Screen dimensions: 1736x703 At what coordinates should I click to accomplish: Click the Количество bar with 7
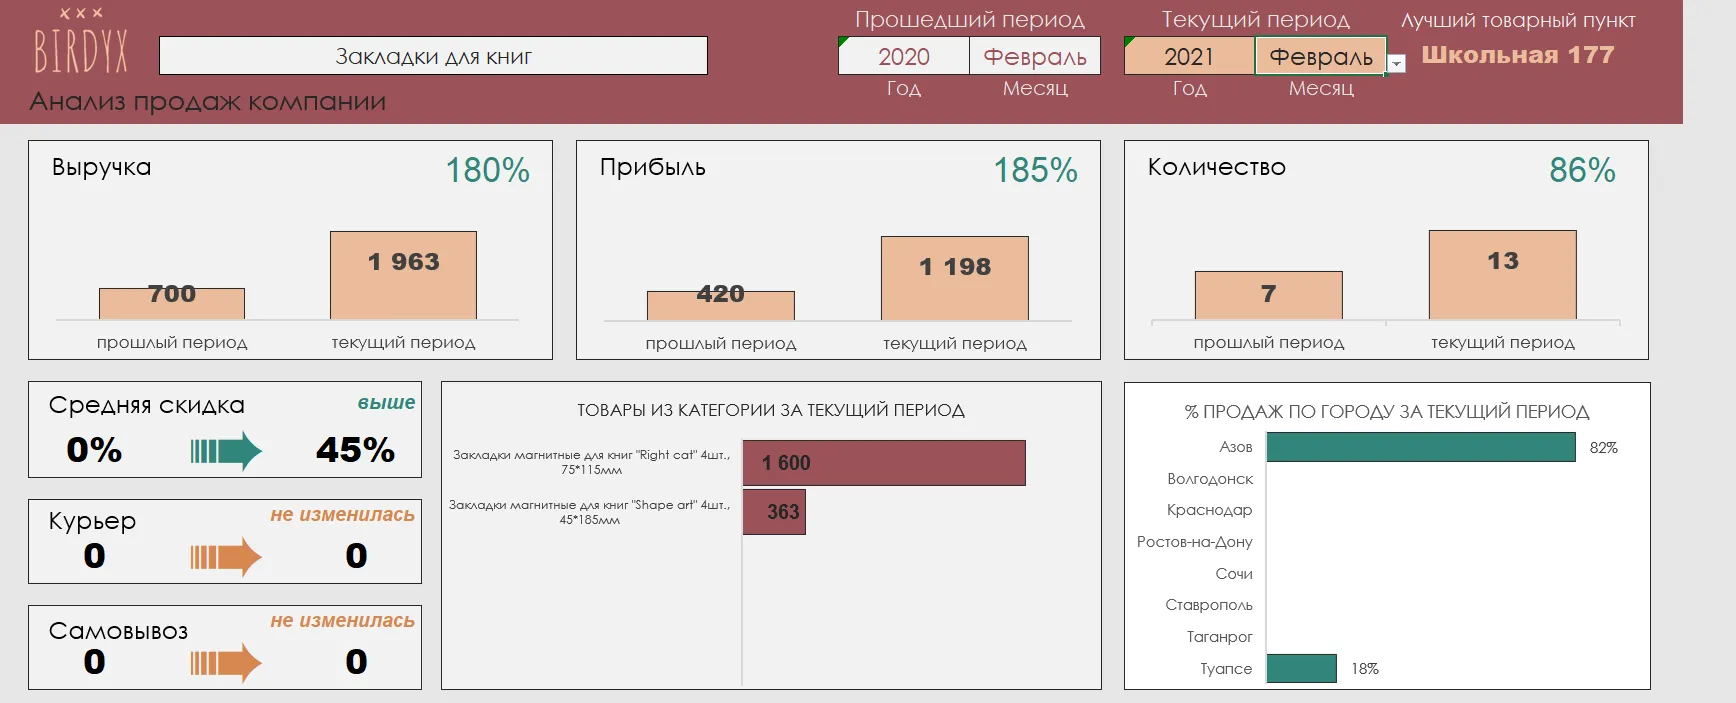pyautogui.click(x=1269, y=296)
